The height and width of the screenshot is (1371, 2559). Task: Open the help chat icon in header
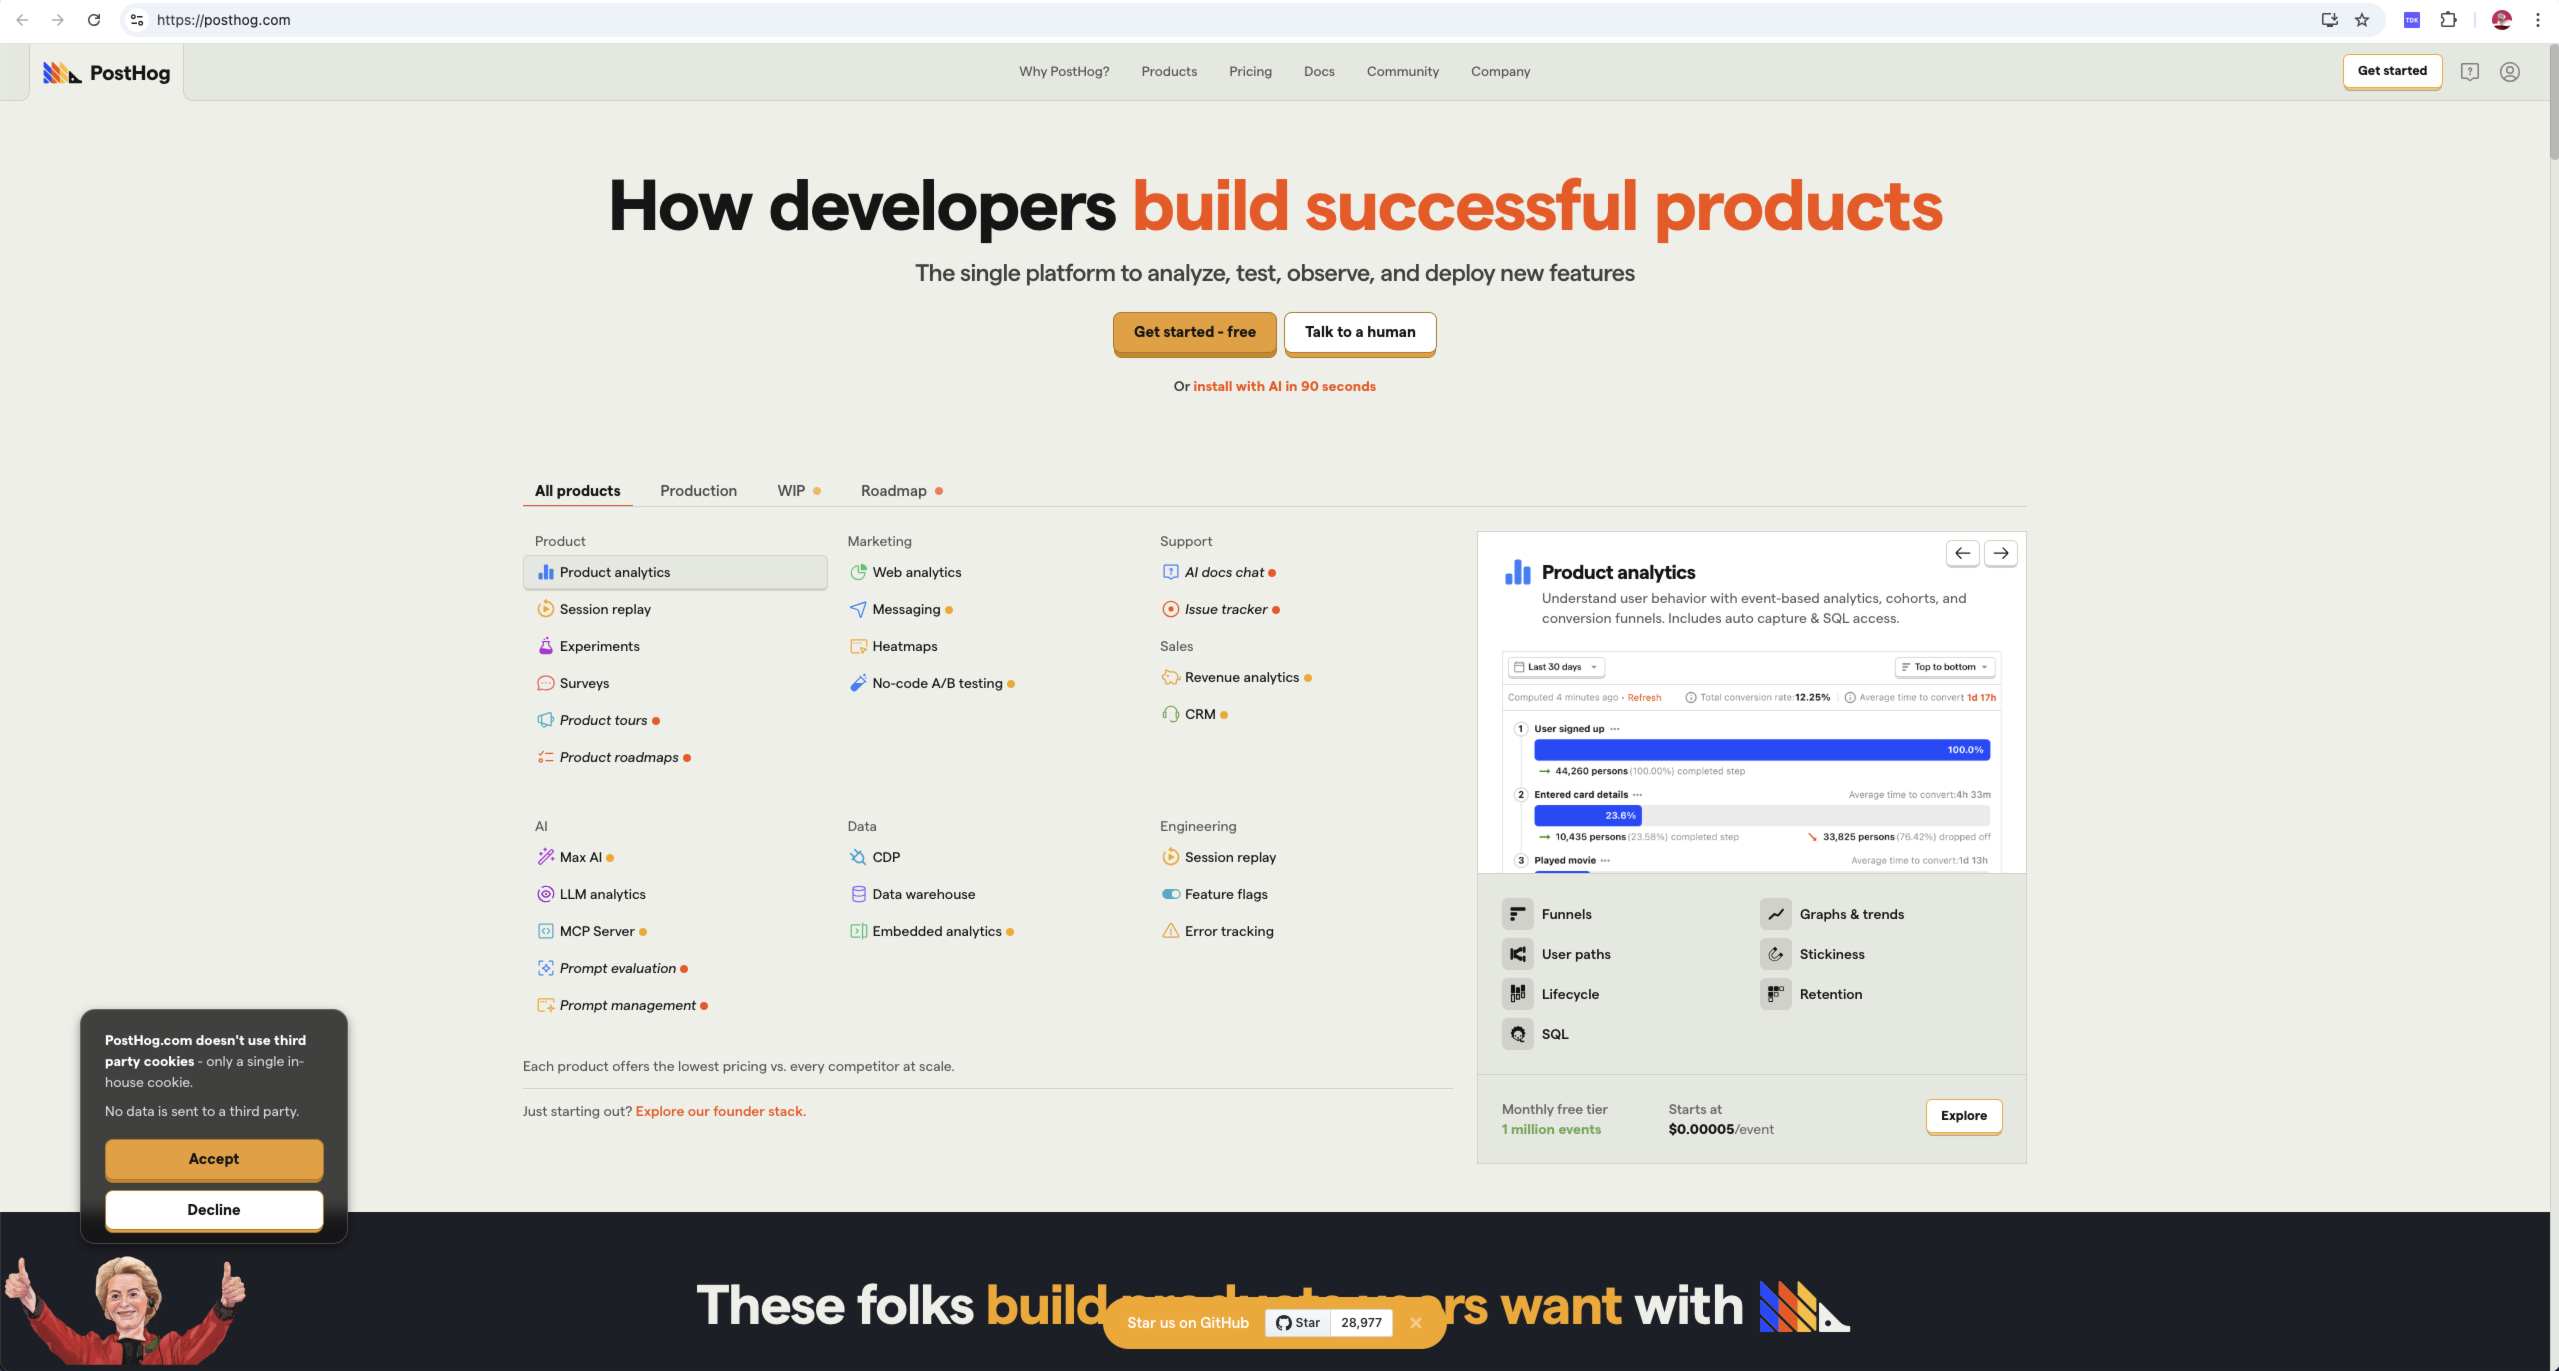pyautogui.click(x=2469, y=72)
